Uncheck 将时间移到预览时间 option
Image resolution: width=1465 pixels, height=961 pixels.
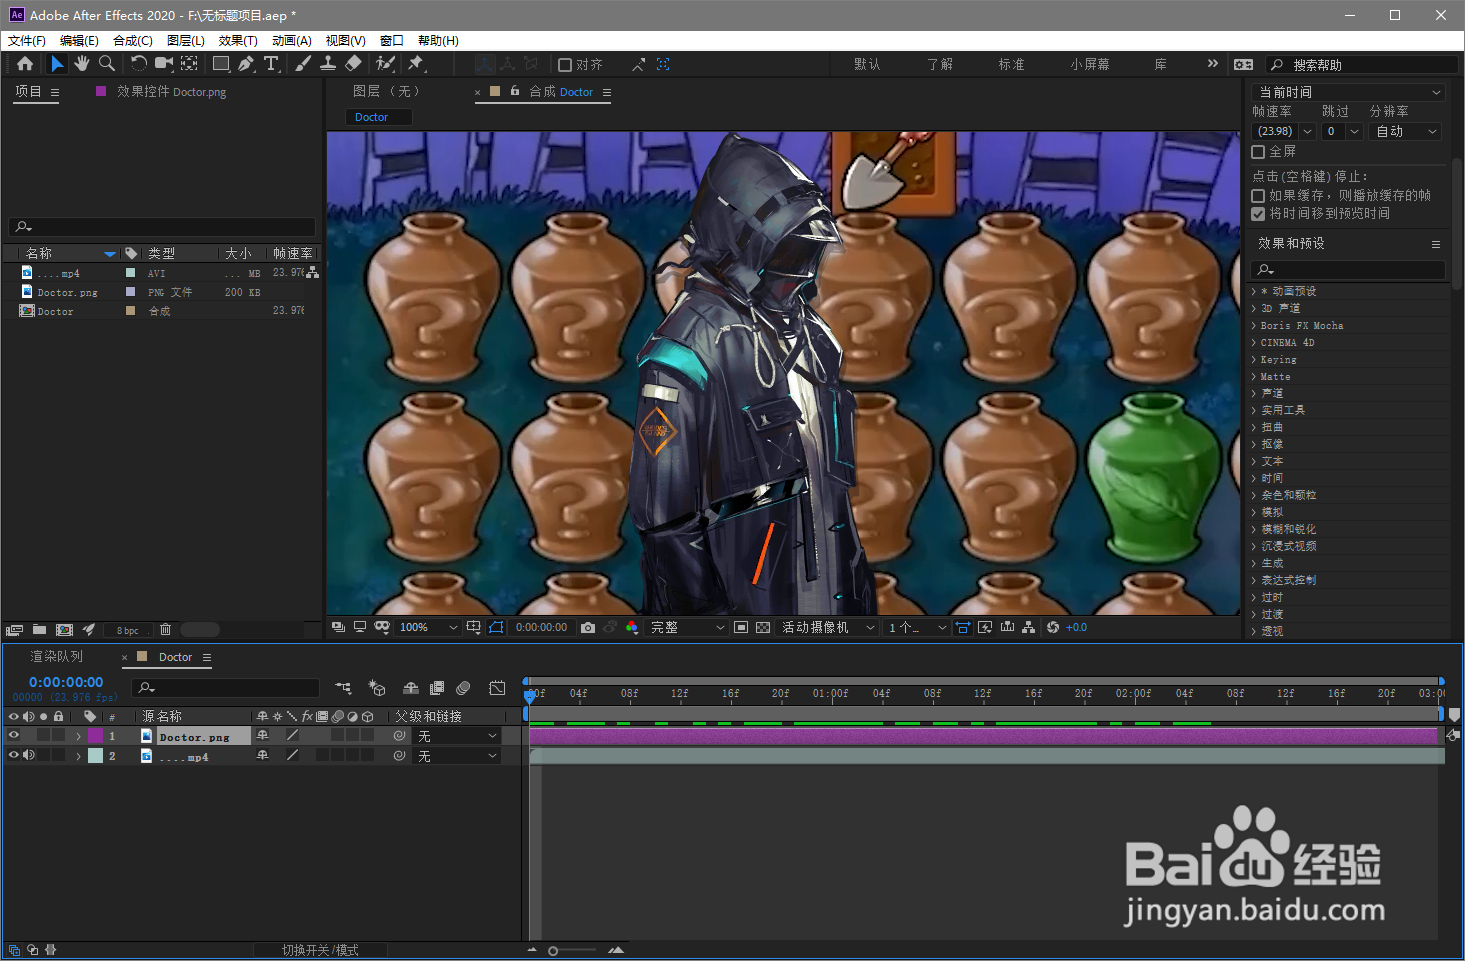point(1258,214)
